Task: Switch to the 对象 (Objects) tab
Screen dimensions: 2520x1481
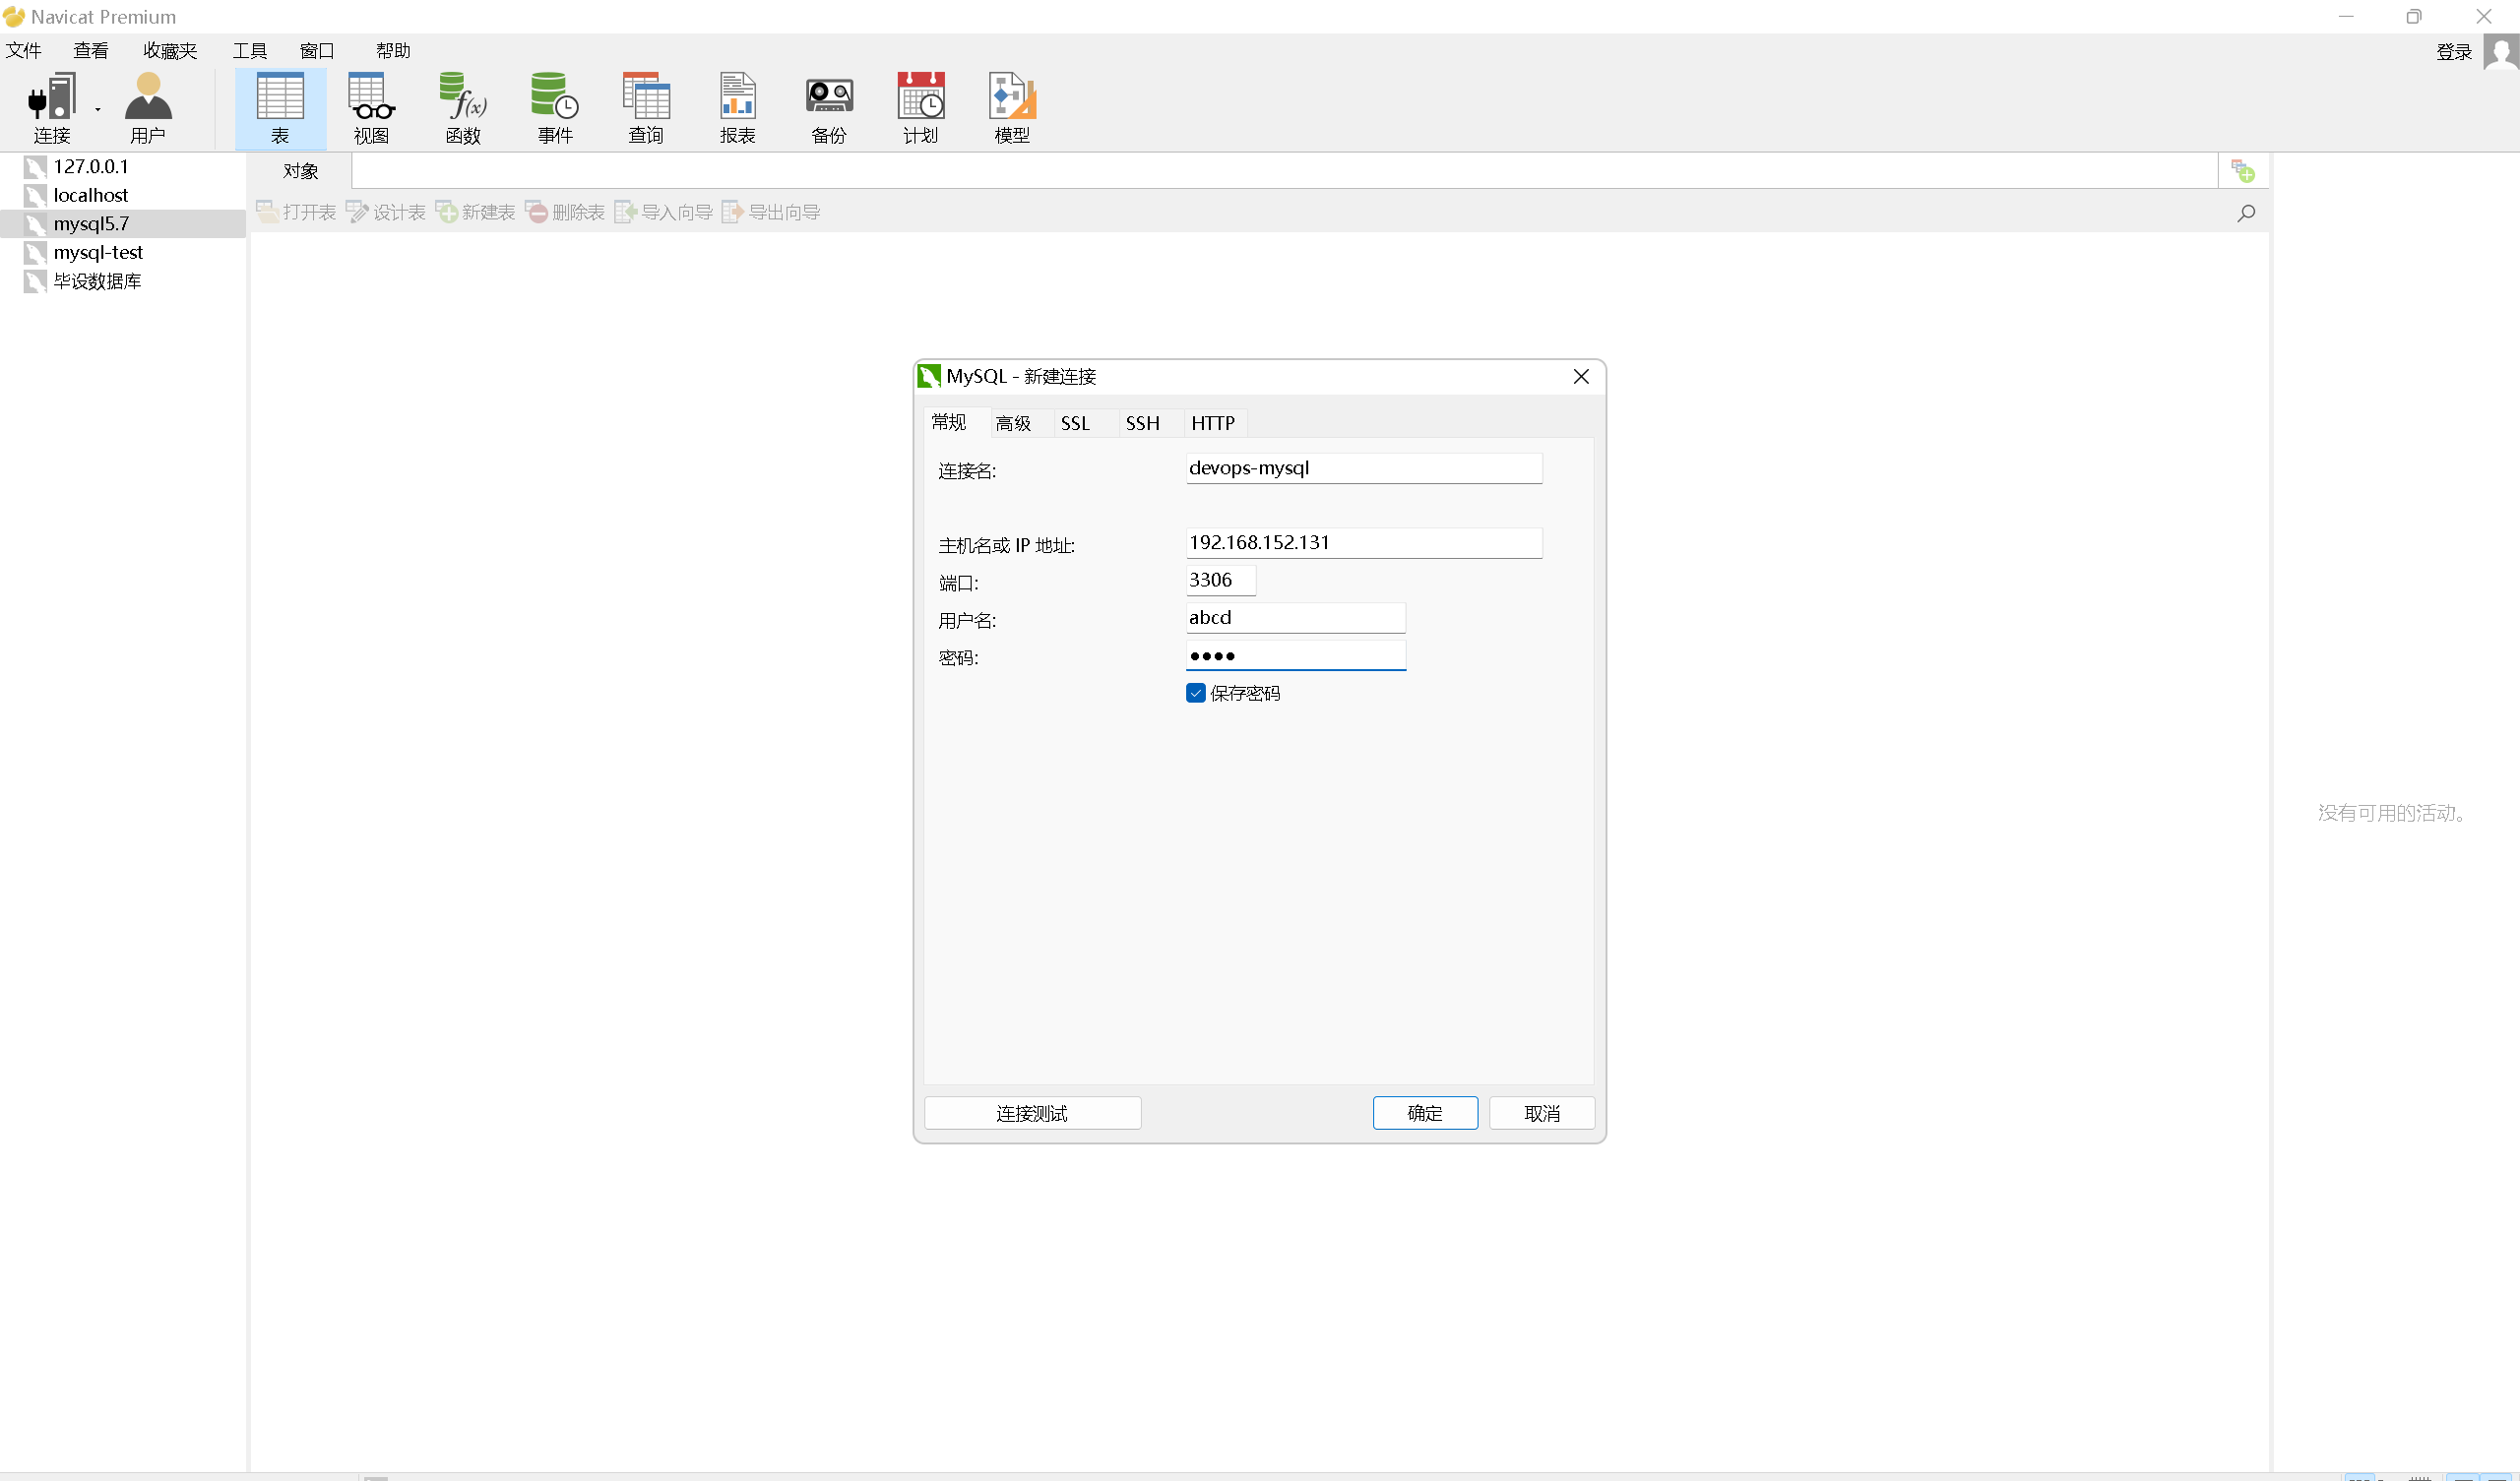Action: coord(300,171)
